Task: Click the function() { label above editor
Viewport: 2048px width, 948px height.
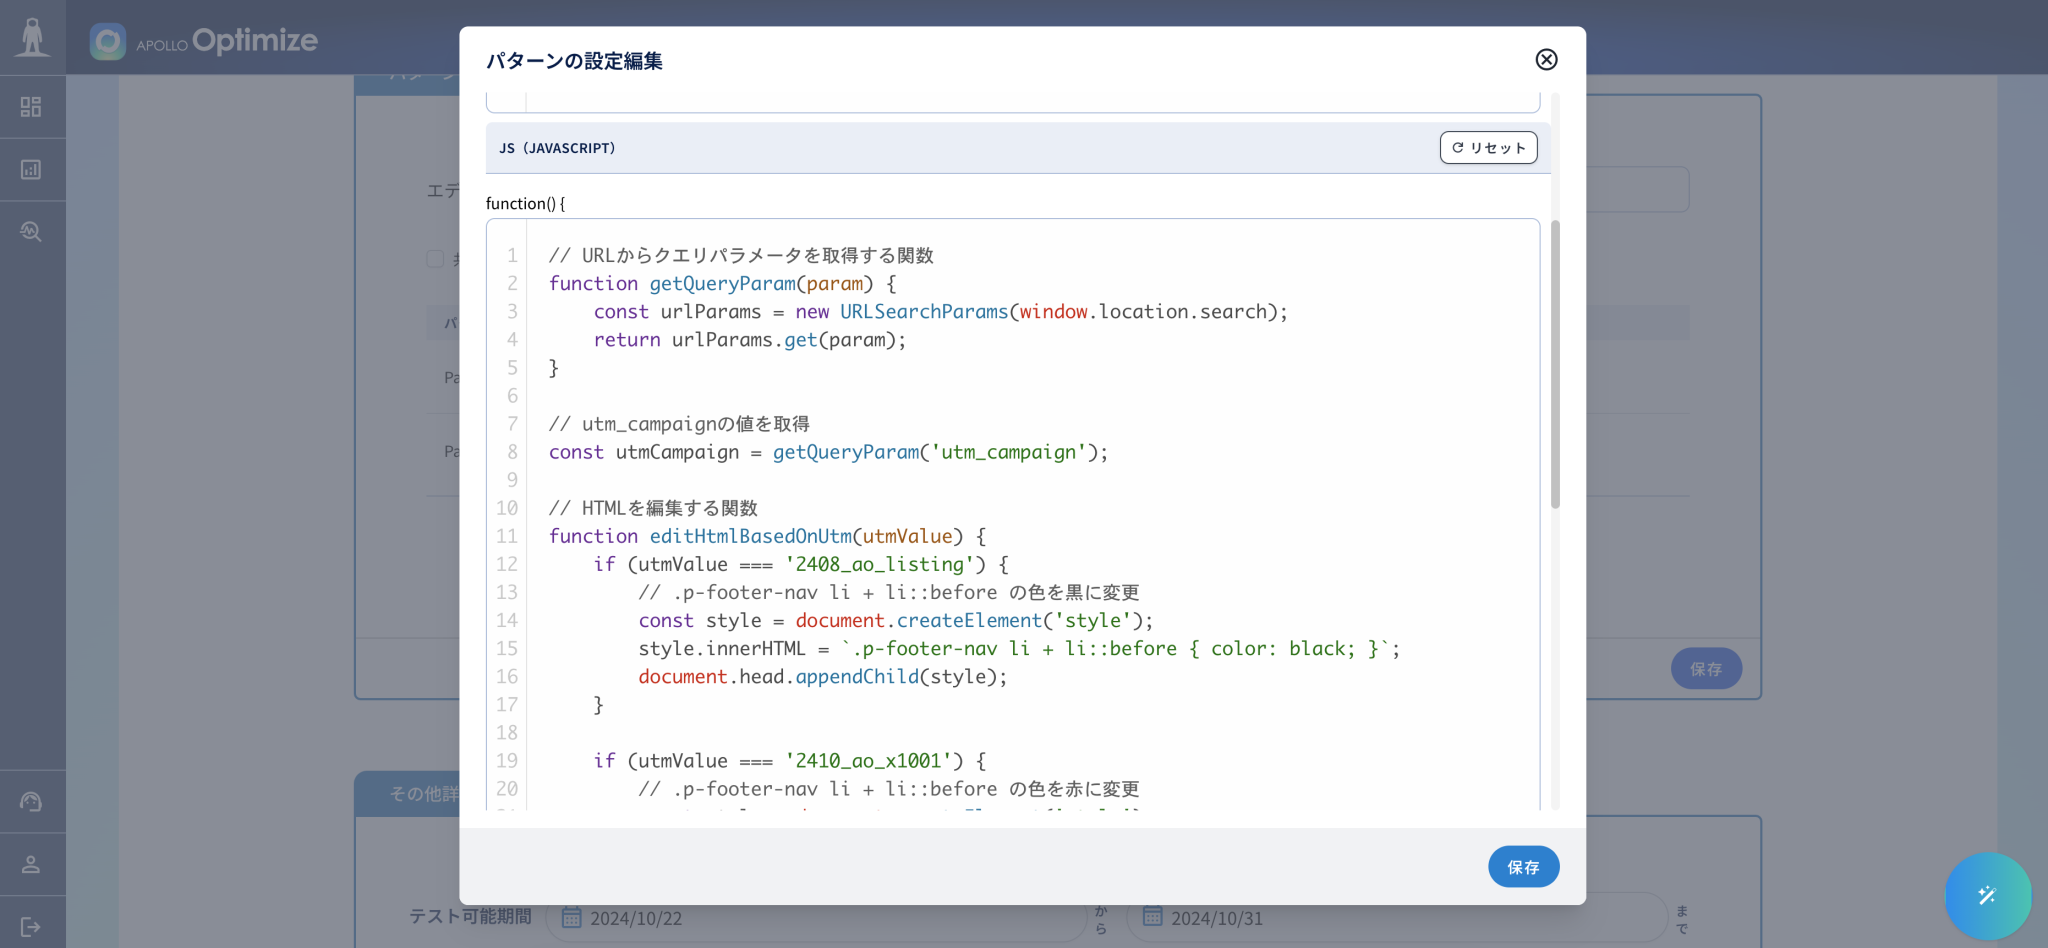Action: coord(524,203)
